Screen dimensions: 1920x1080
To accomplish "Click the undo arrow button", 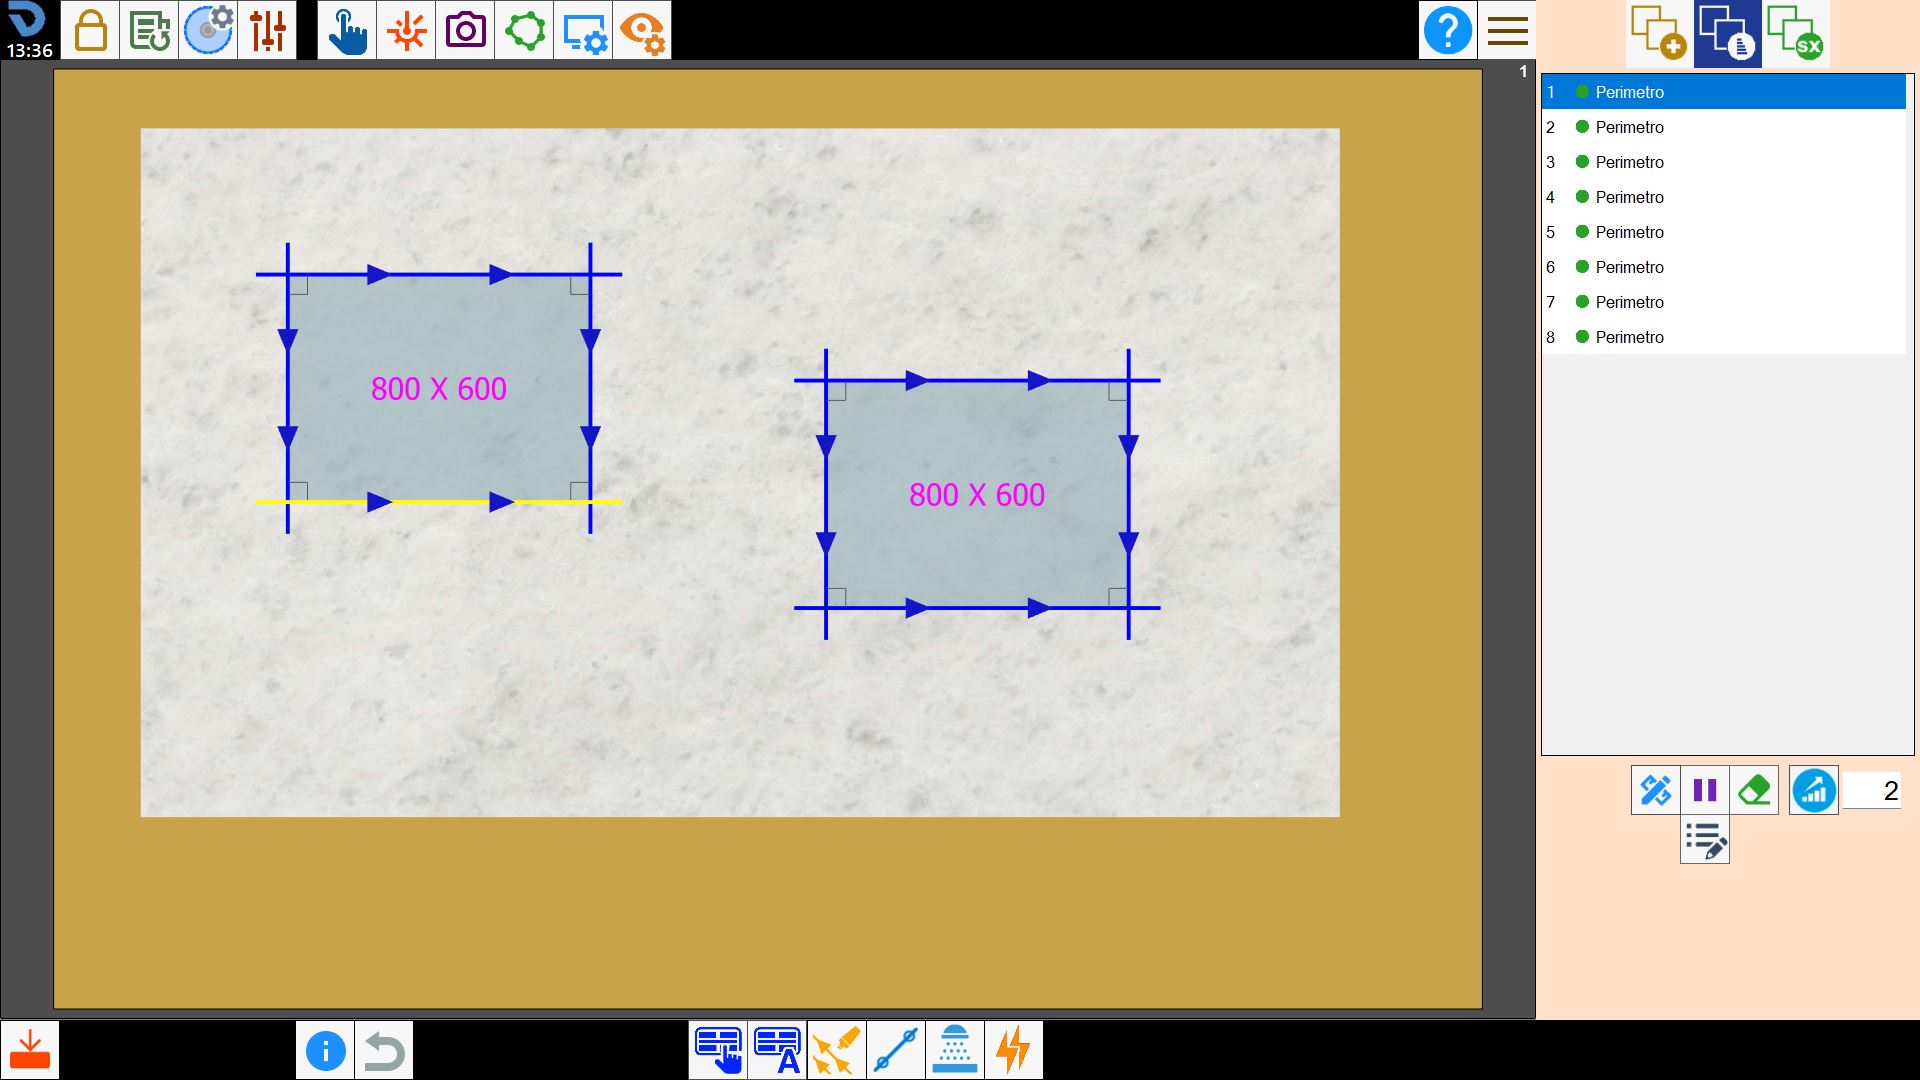I will click(x=384, y=1050).
